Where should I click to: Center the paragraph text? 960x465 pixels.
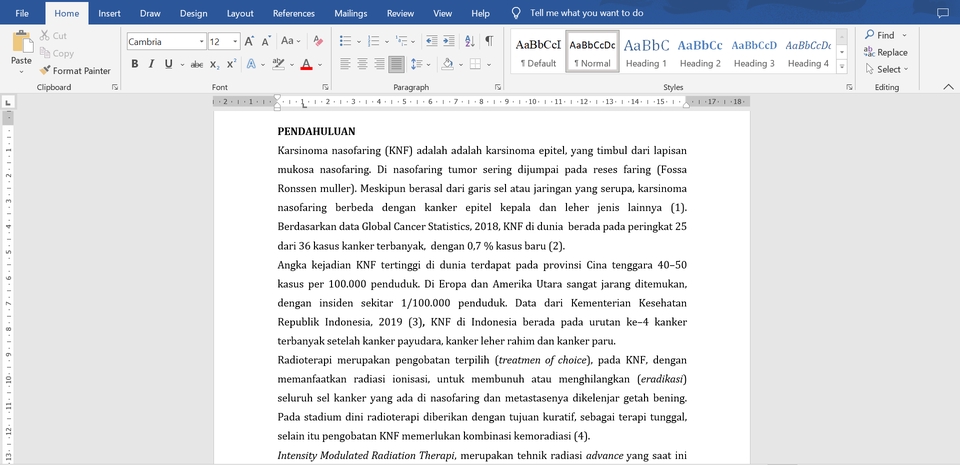[x=362, y=64]
